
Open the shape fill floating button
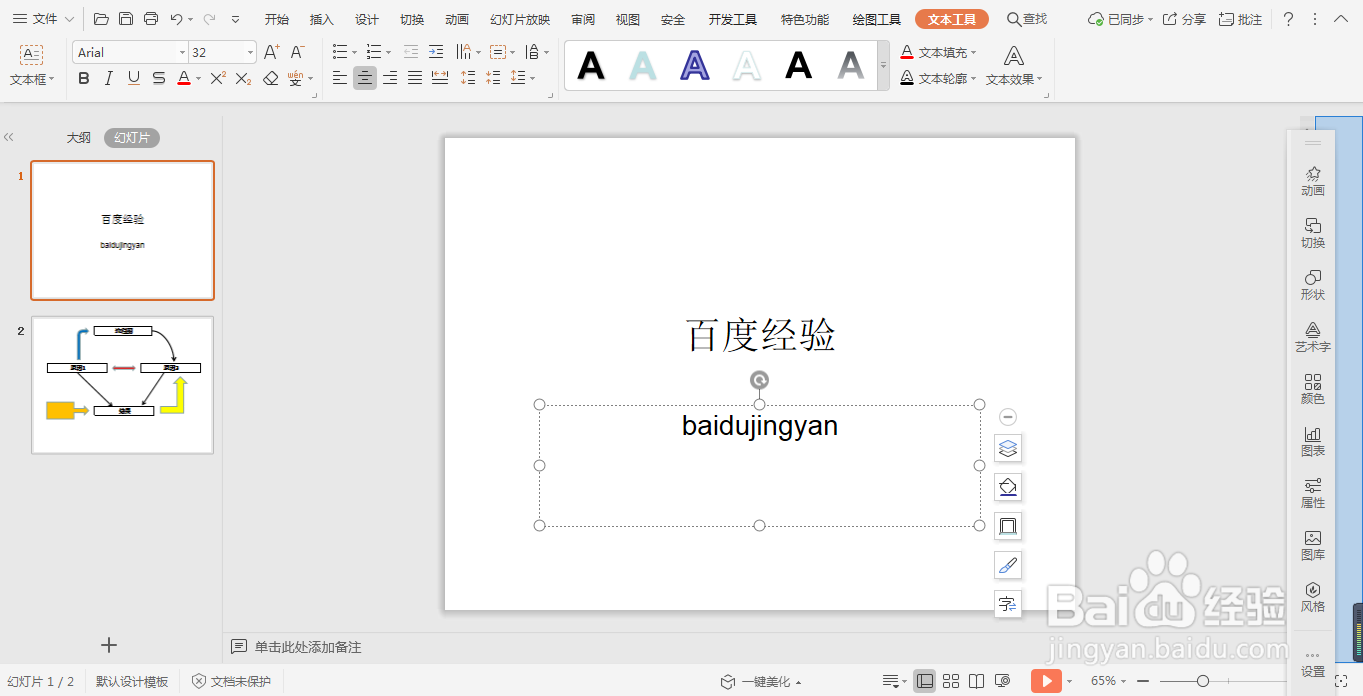click(1008, 487)
